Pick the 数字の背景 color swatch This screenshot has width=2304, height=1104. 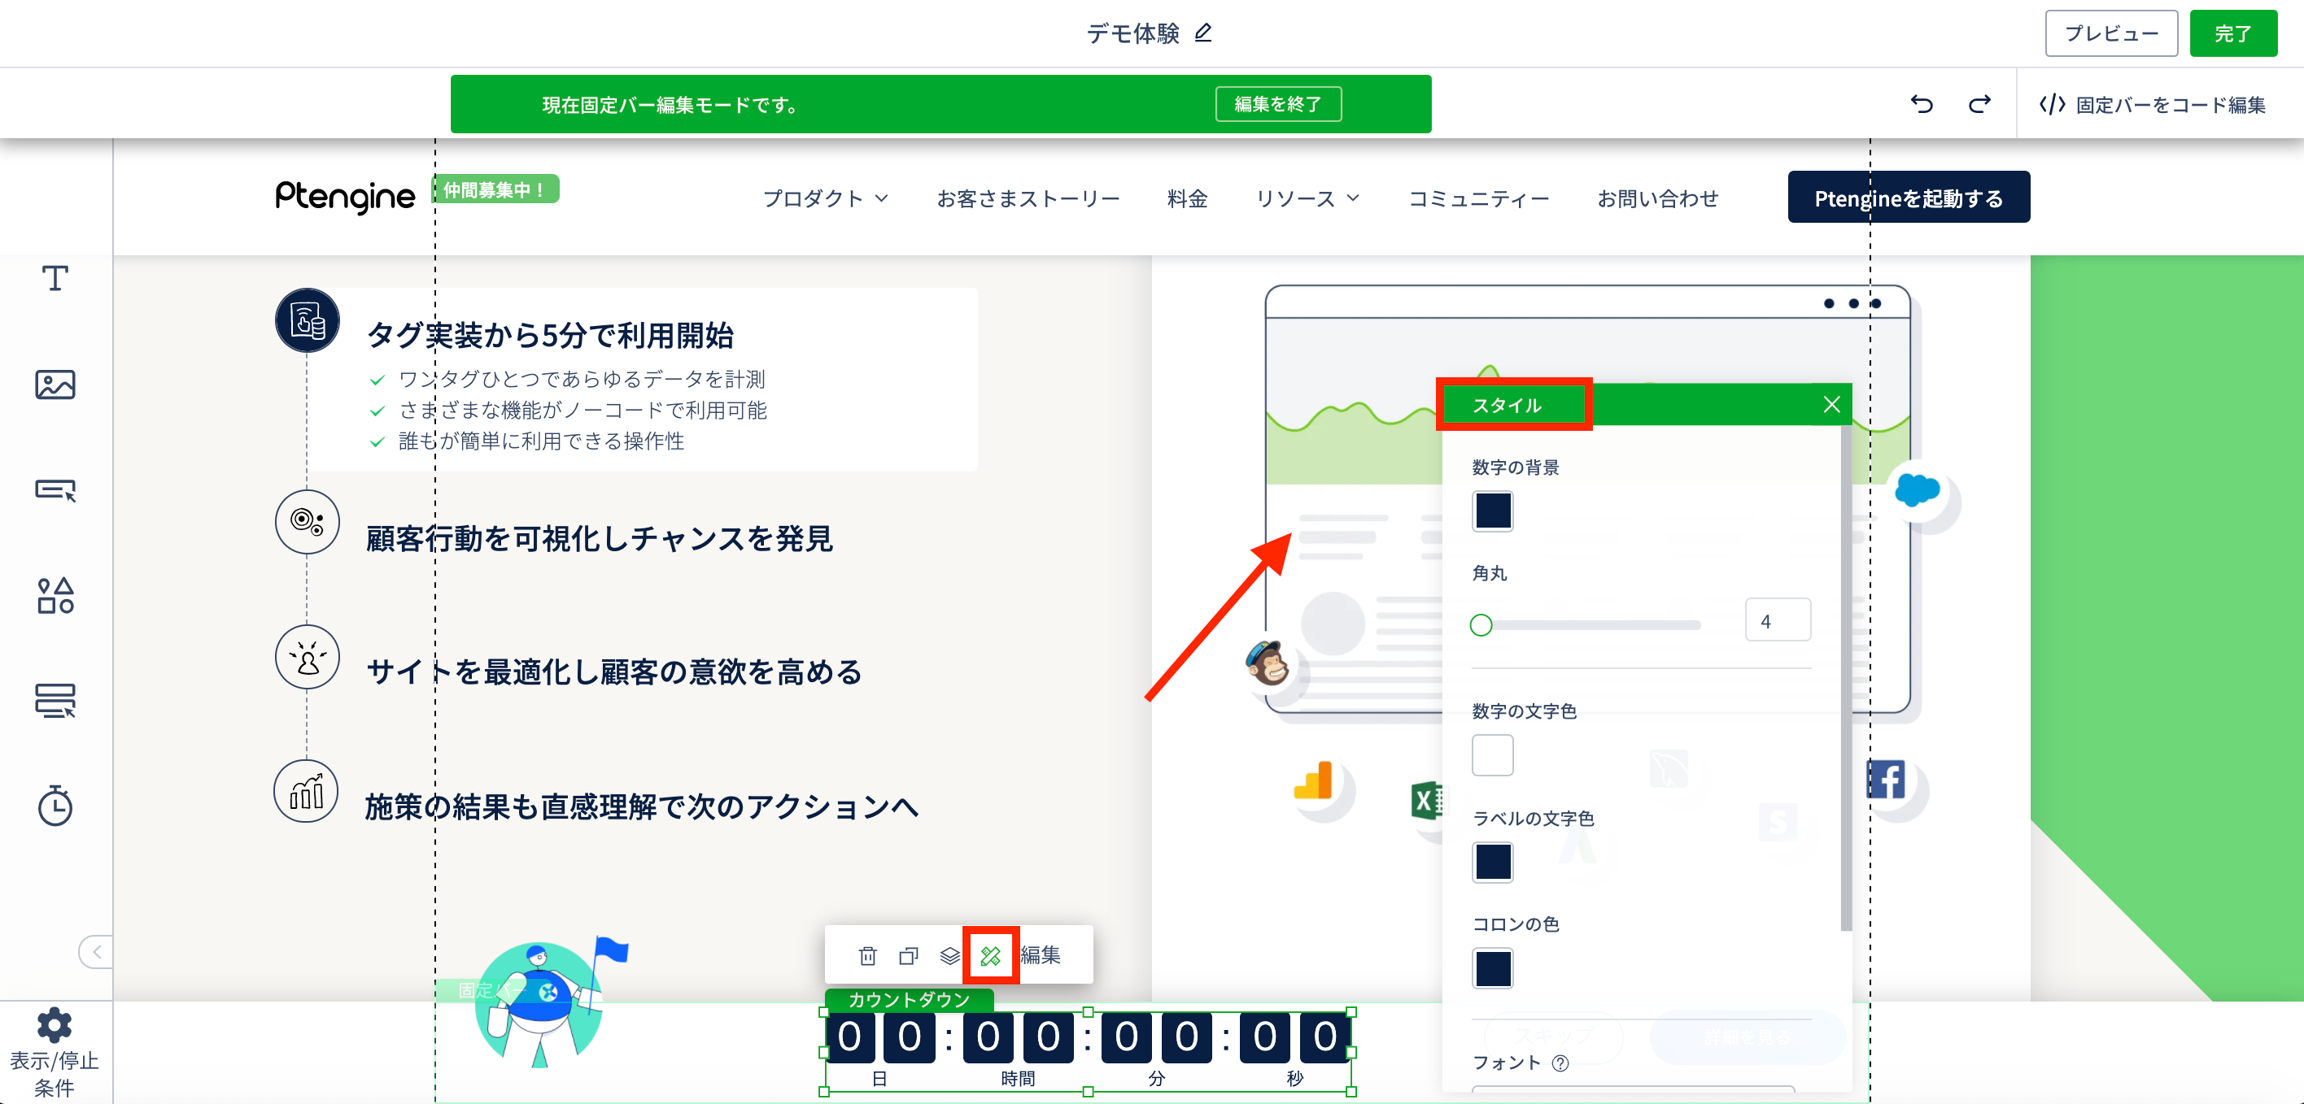[1492, 511]
